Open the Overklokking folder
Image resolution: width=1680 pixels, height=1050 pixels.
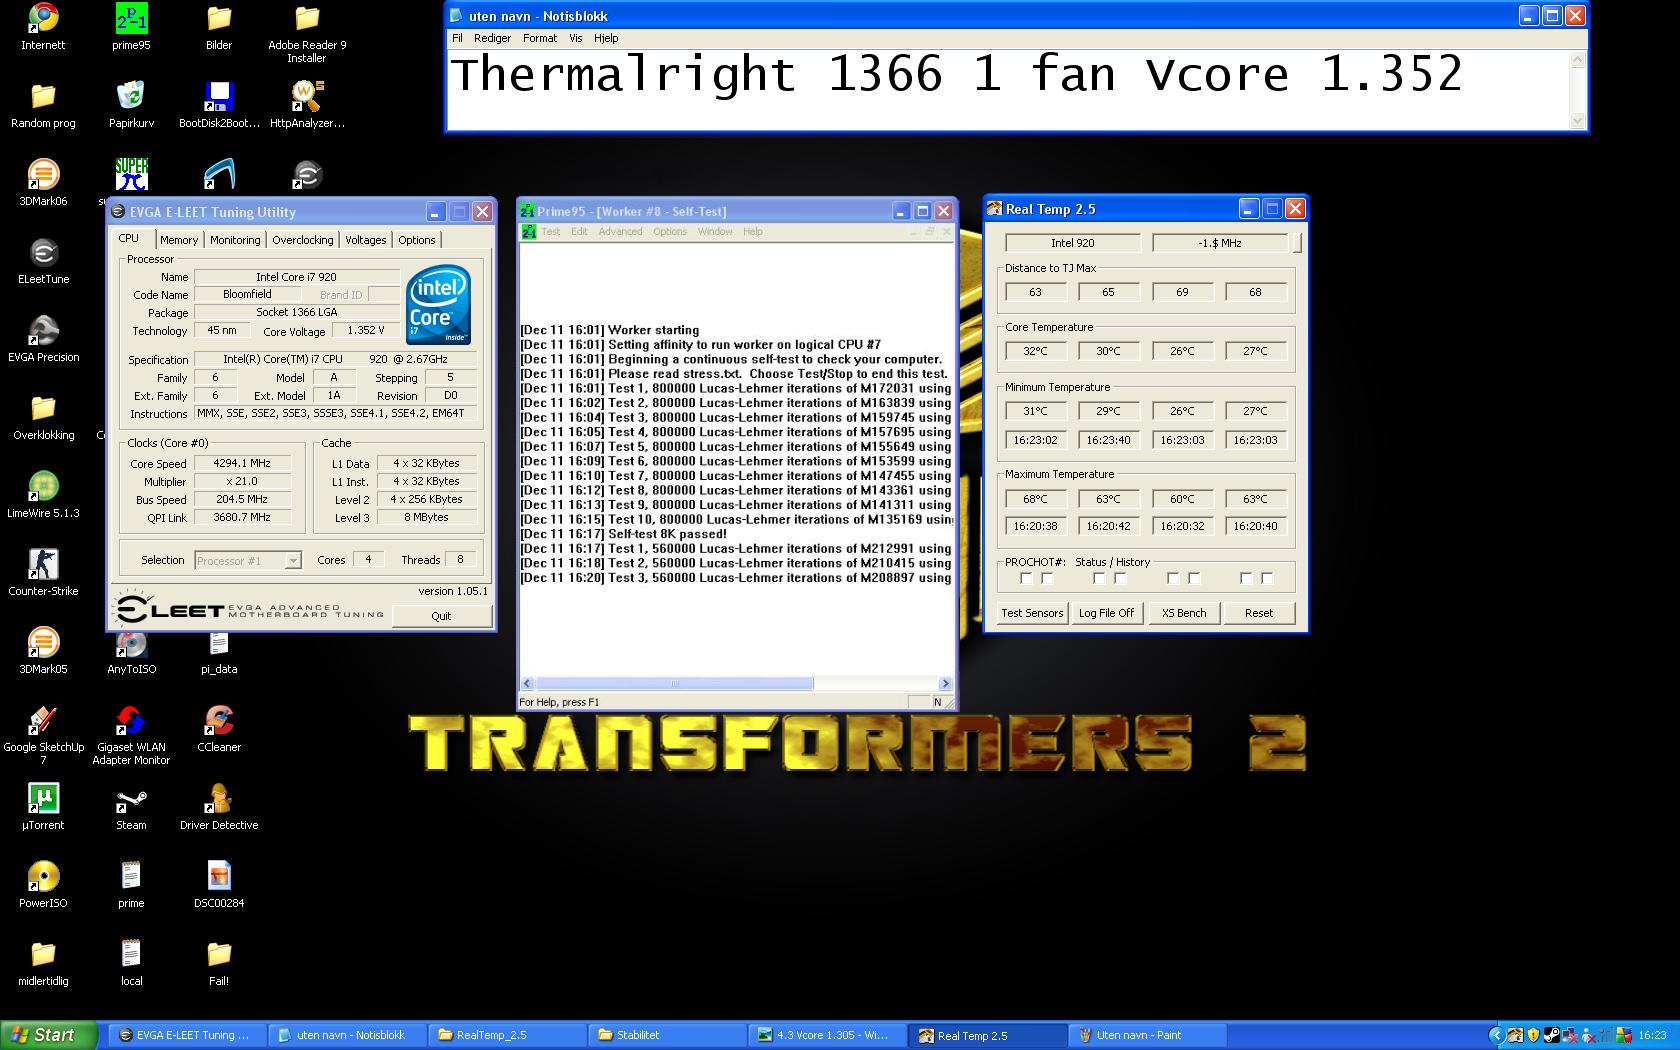point(43,417)
